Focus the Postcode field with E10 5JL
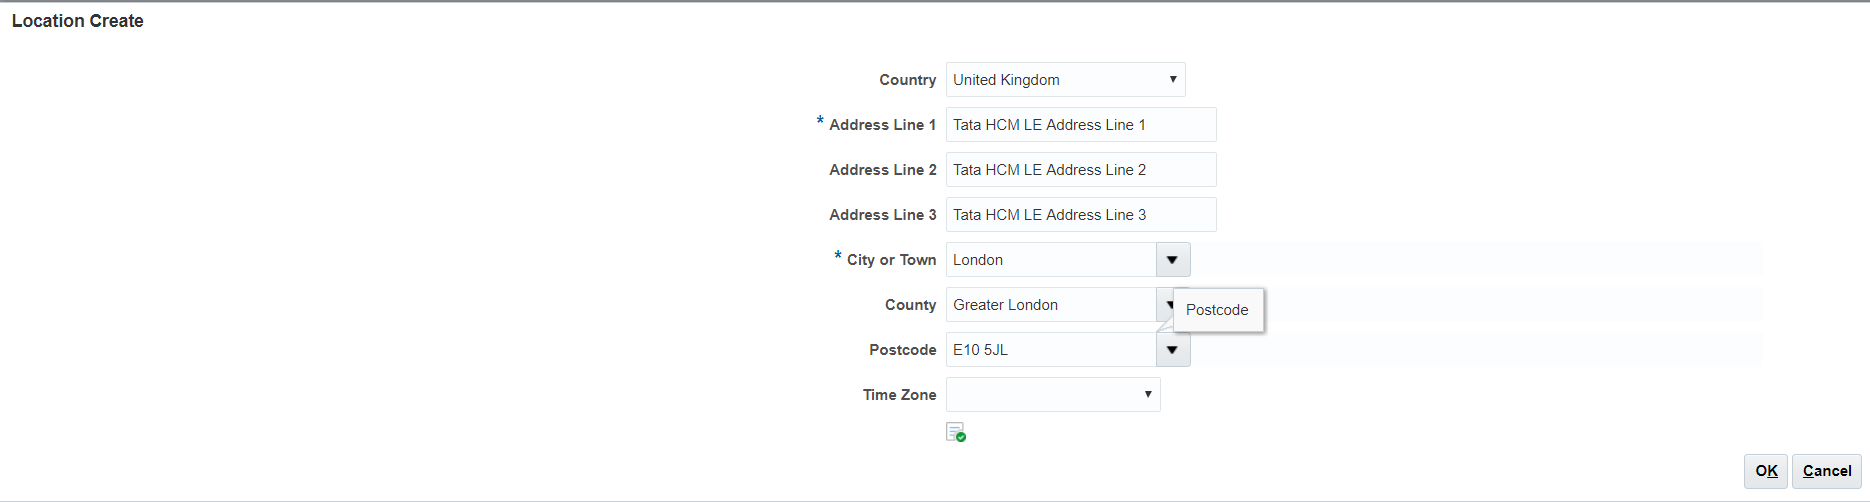The image size is (1870, 502). [x=1050, y=350]
